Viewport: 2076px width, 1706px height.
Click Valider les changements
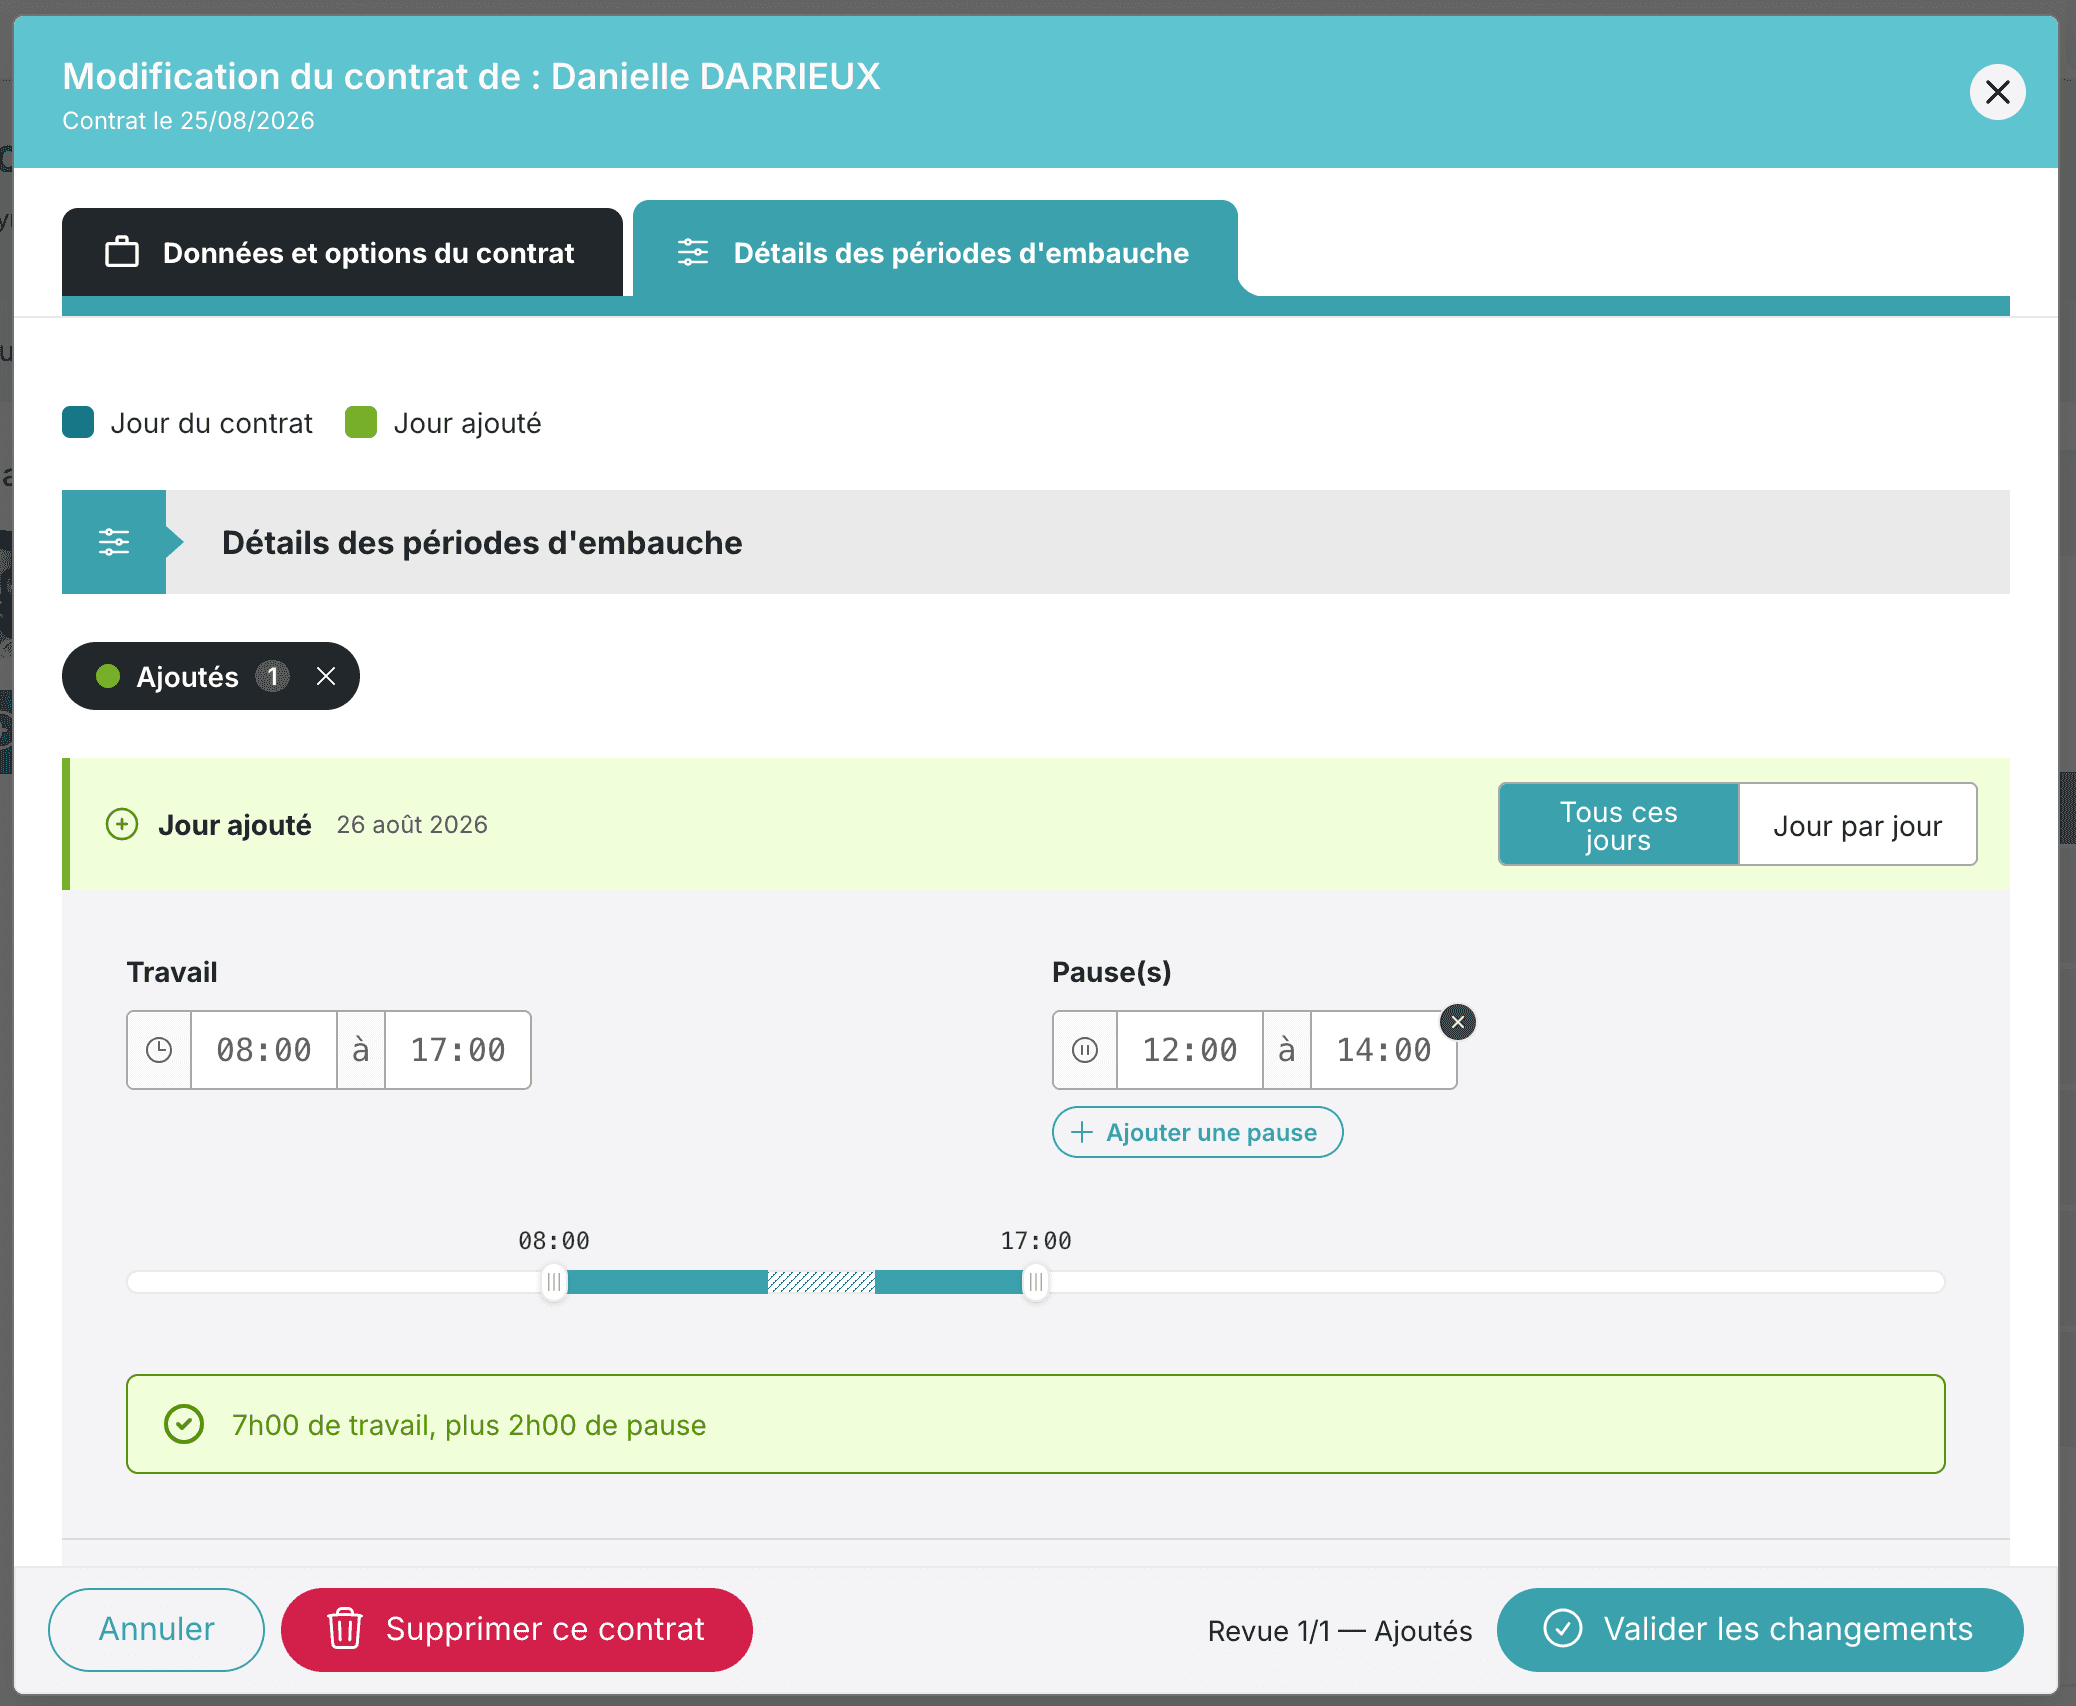[x=1759, y=1629]
